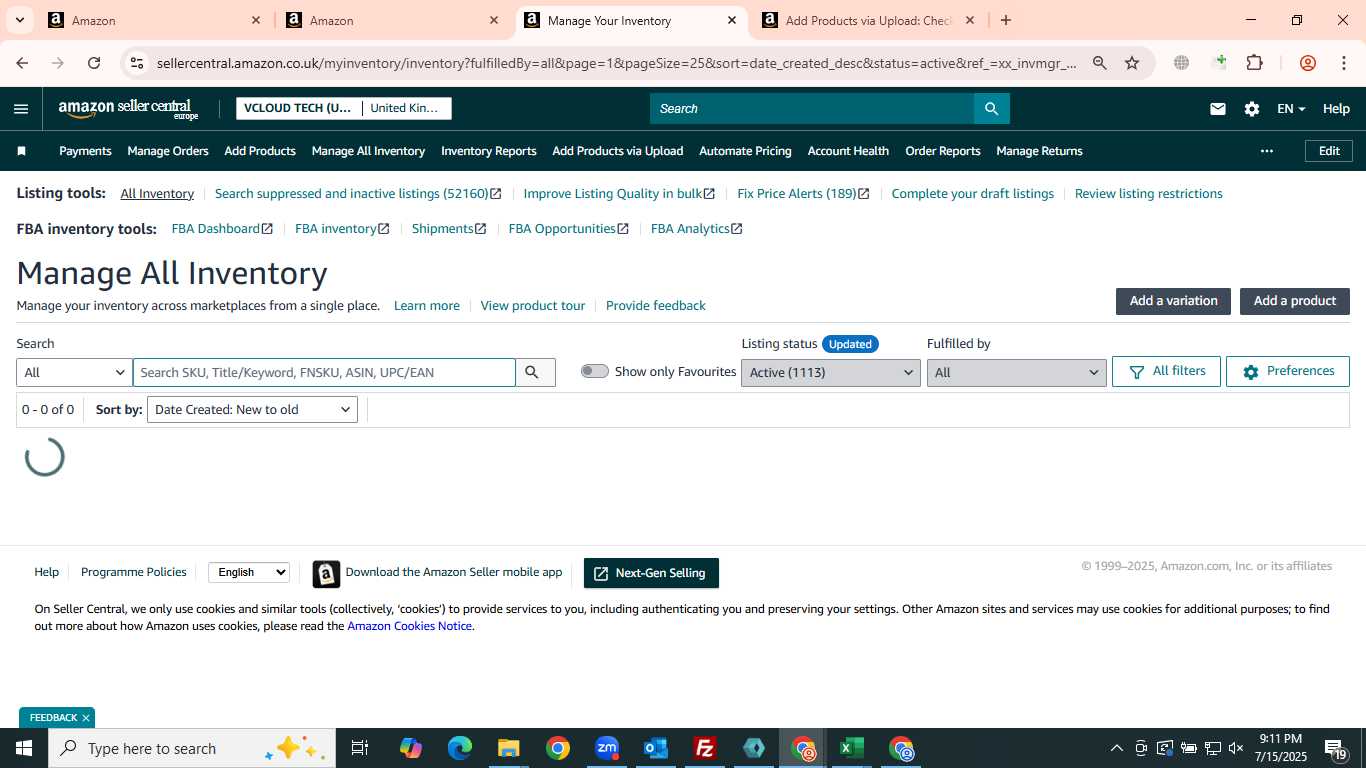
Task: Toggle Show only Favourites switch
Action: click(x=594, y=371)
